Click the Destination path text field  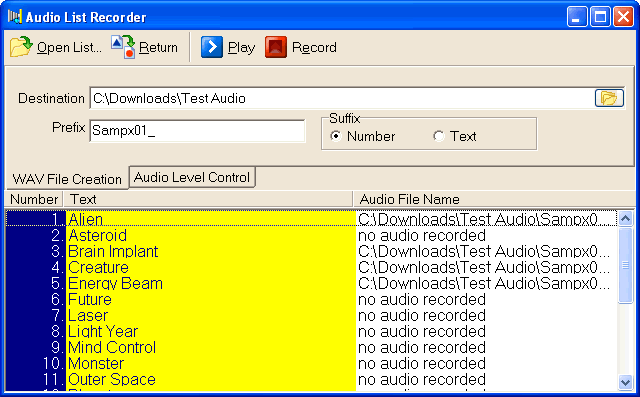pyautogui.click(x=342, y=98)
